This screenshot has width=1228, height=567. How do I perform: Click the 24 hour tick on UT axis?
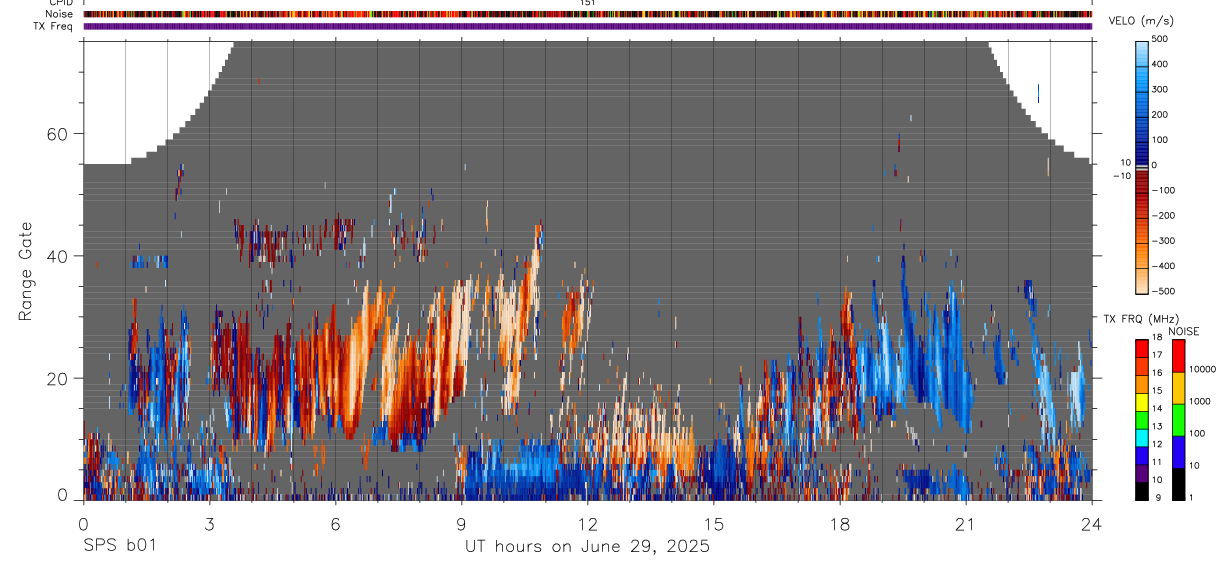[x=1091, y=522]
